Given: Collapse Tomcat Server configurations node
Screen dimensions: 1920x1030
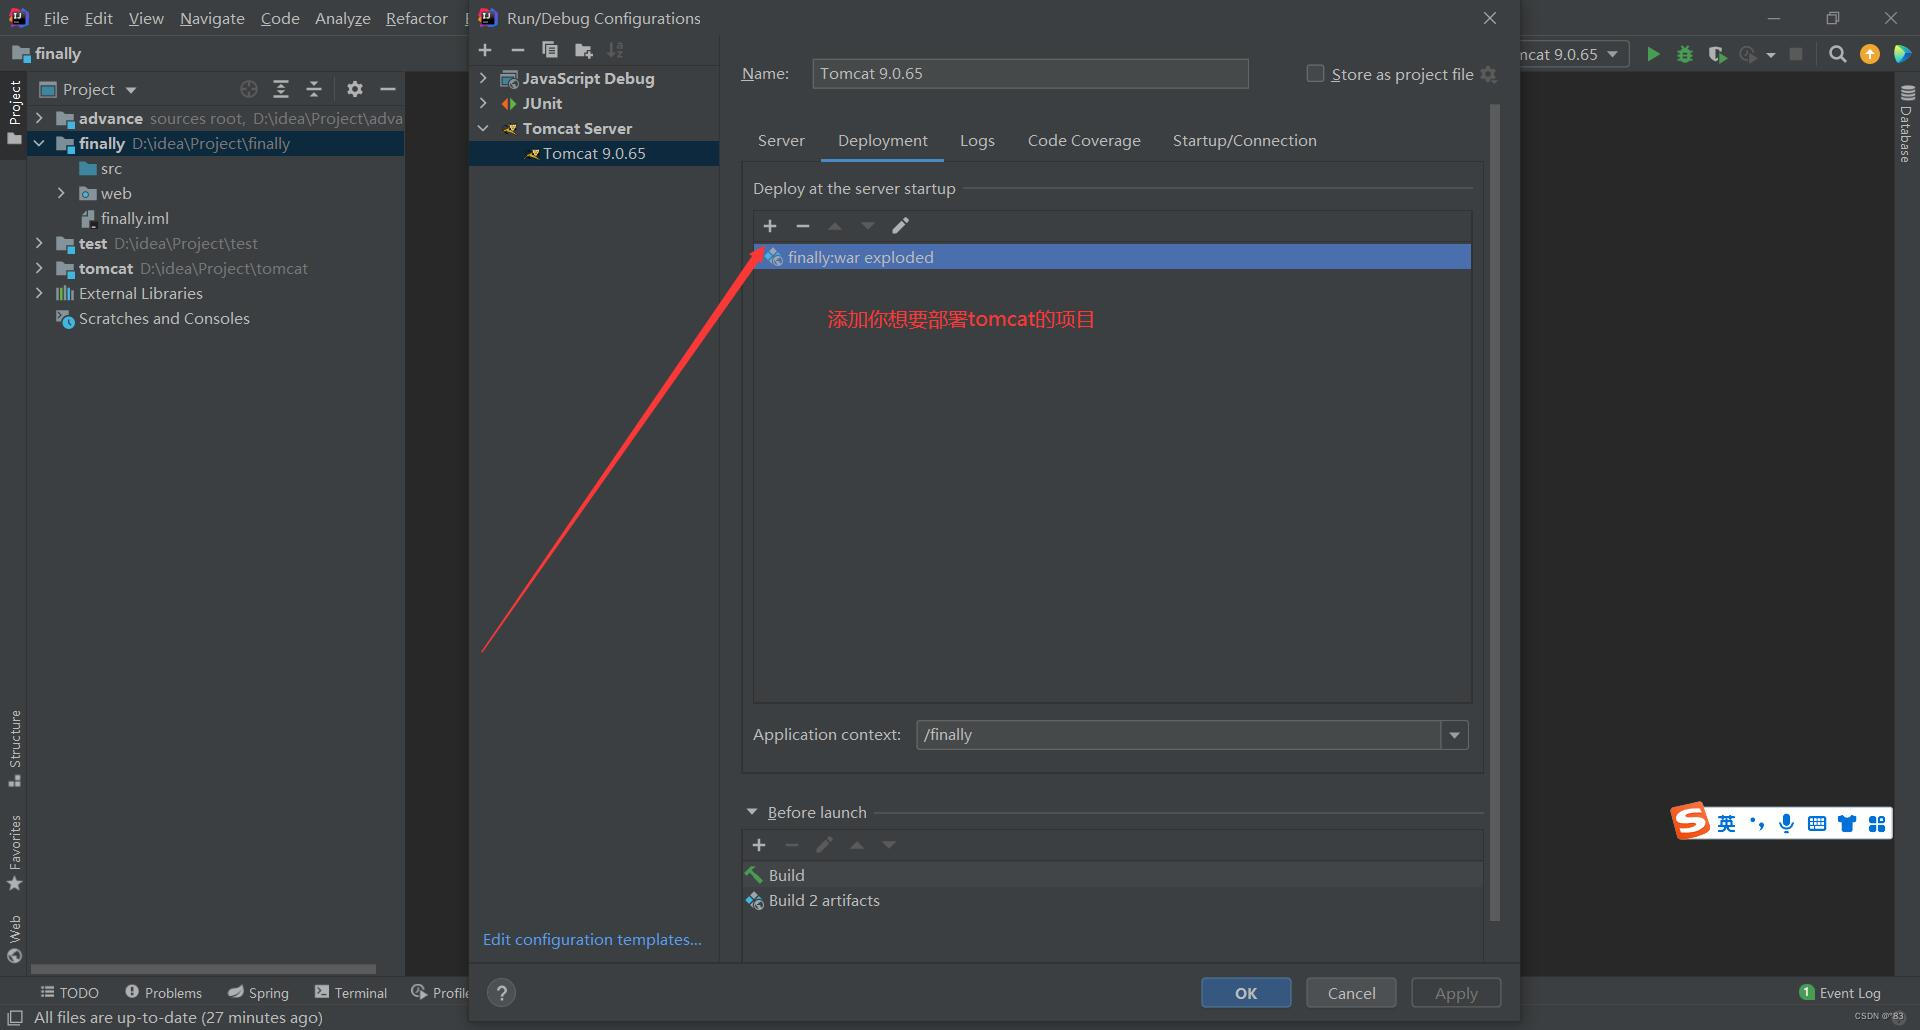Looking at the screenshot, I should point(484,128).
